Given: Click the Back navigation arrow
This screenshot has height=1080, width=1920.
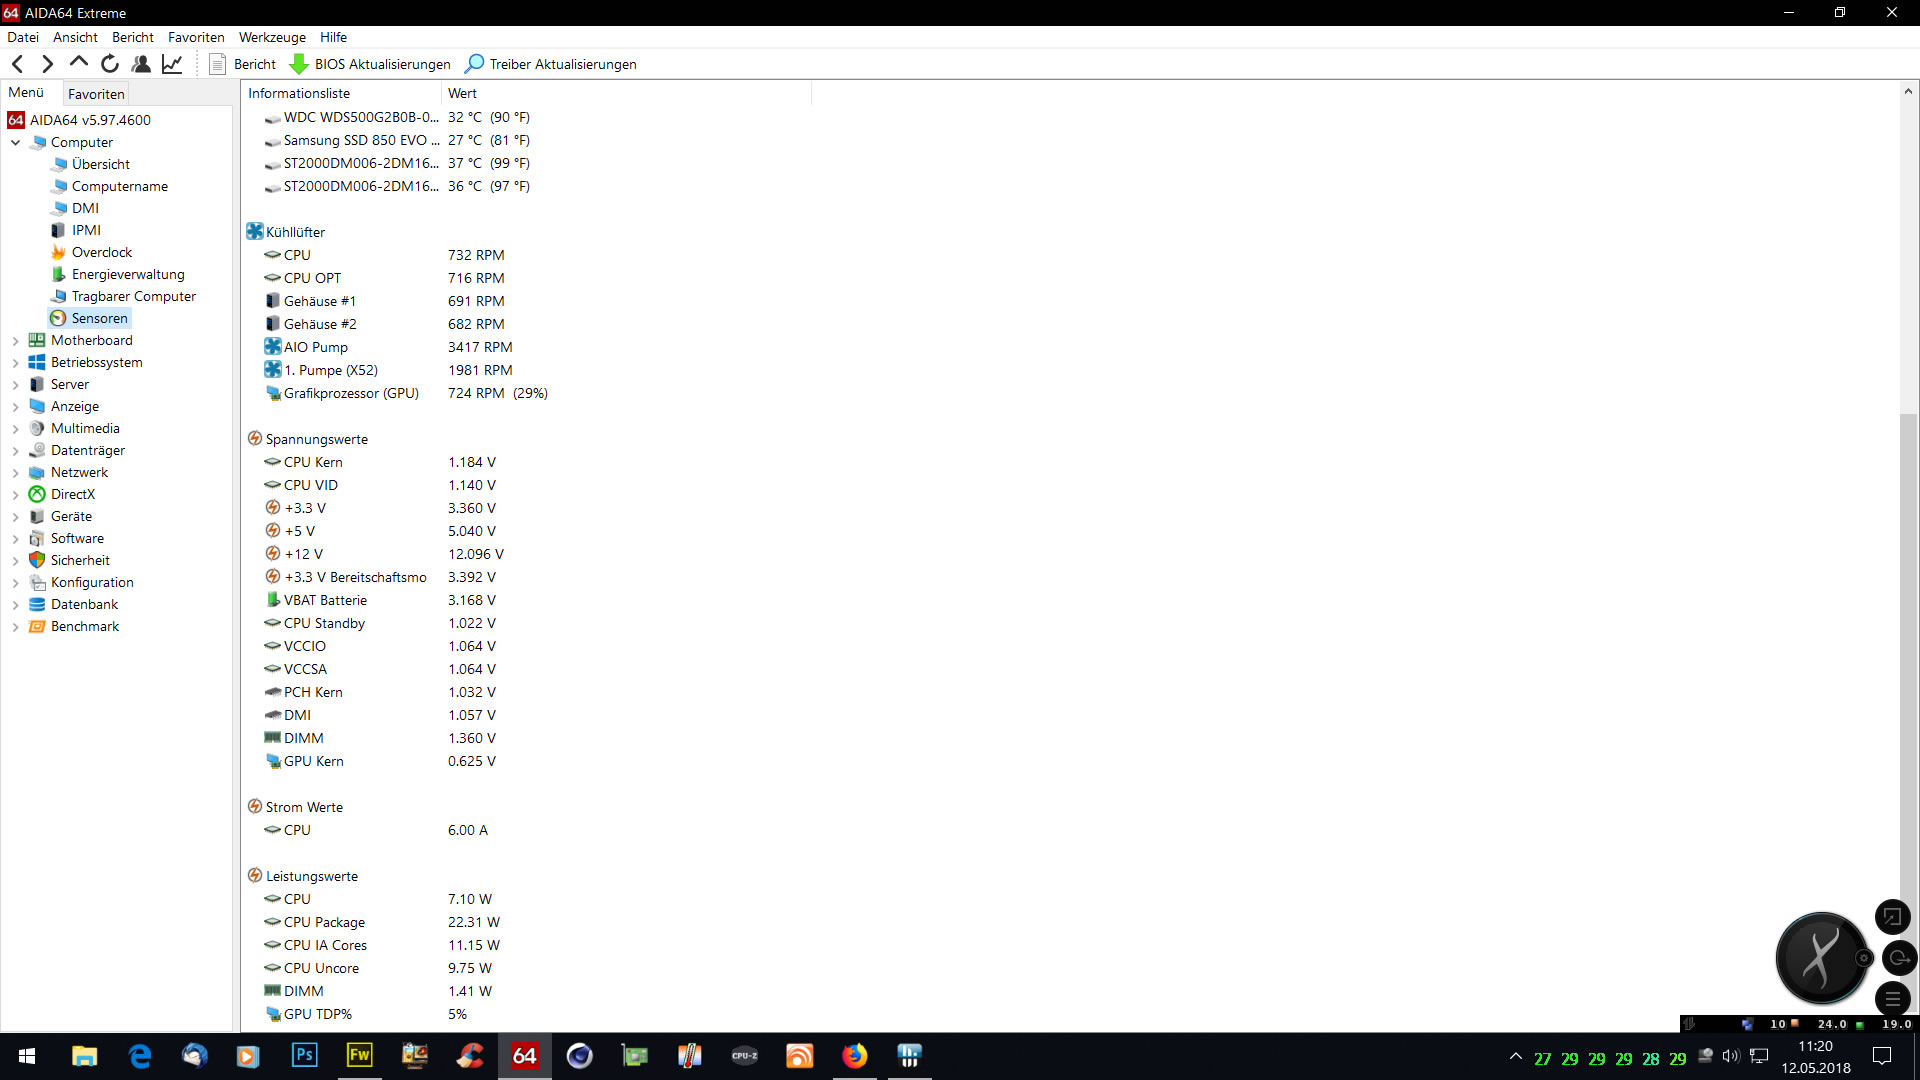Looking at the screenshot, I should (x=18, y=64).
